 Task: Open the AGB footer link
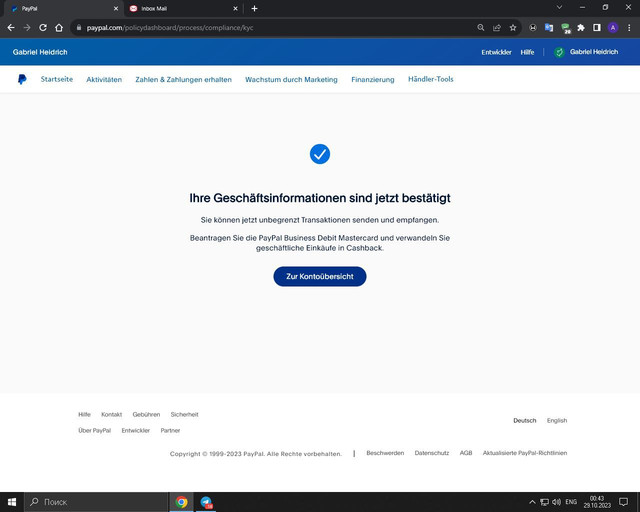(466, 453)
